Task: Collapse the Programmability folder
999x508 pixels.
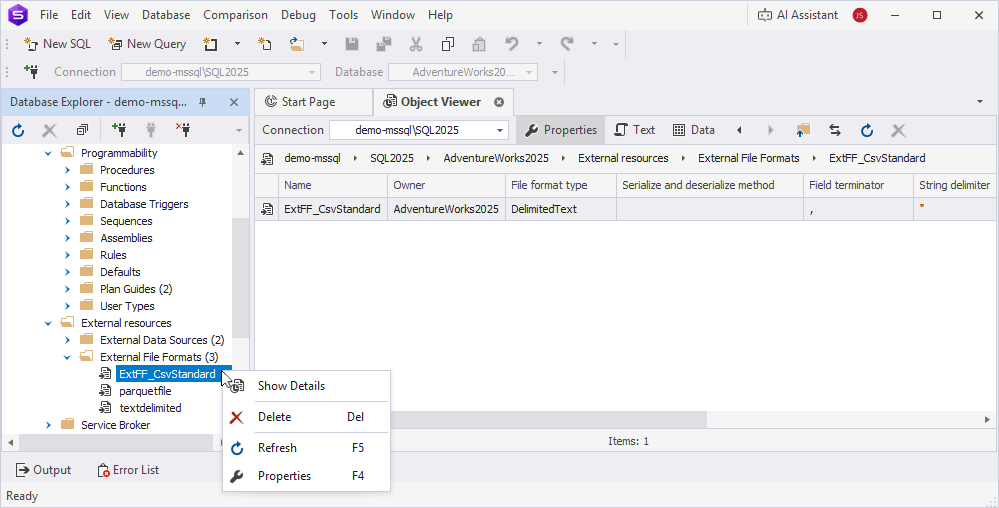Action: click(x=48, y=153)
